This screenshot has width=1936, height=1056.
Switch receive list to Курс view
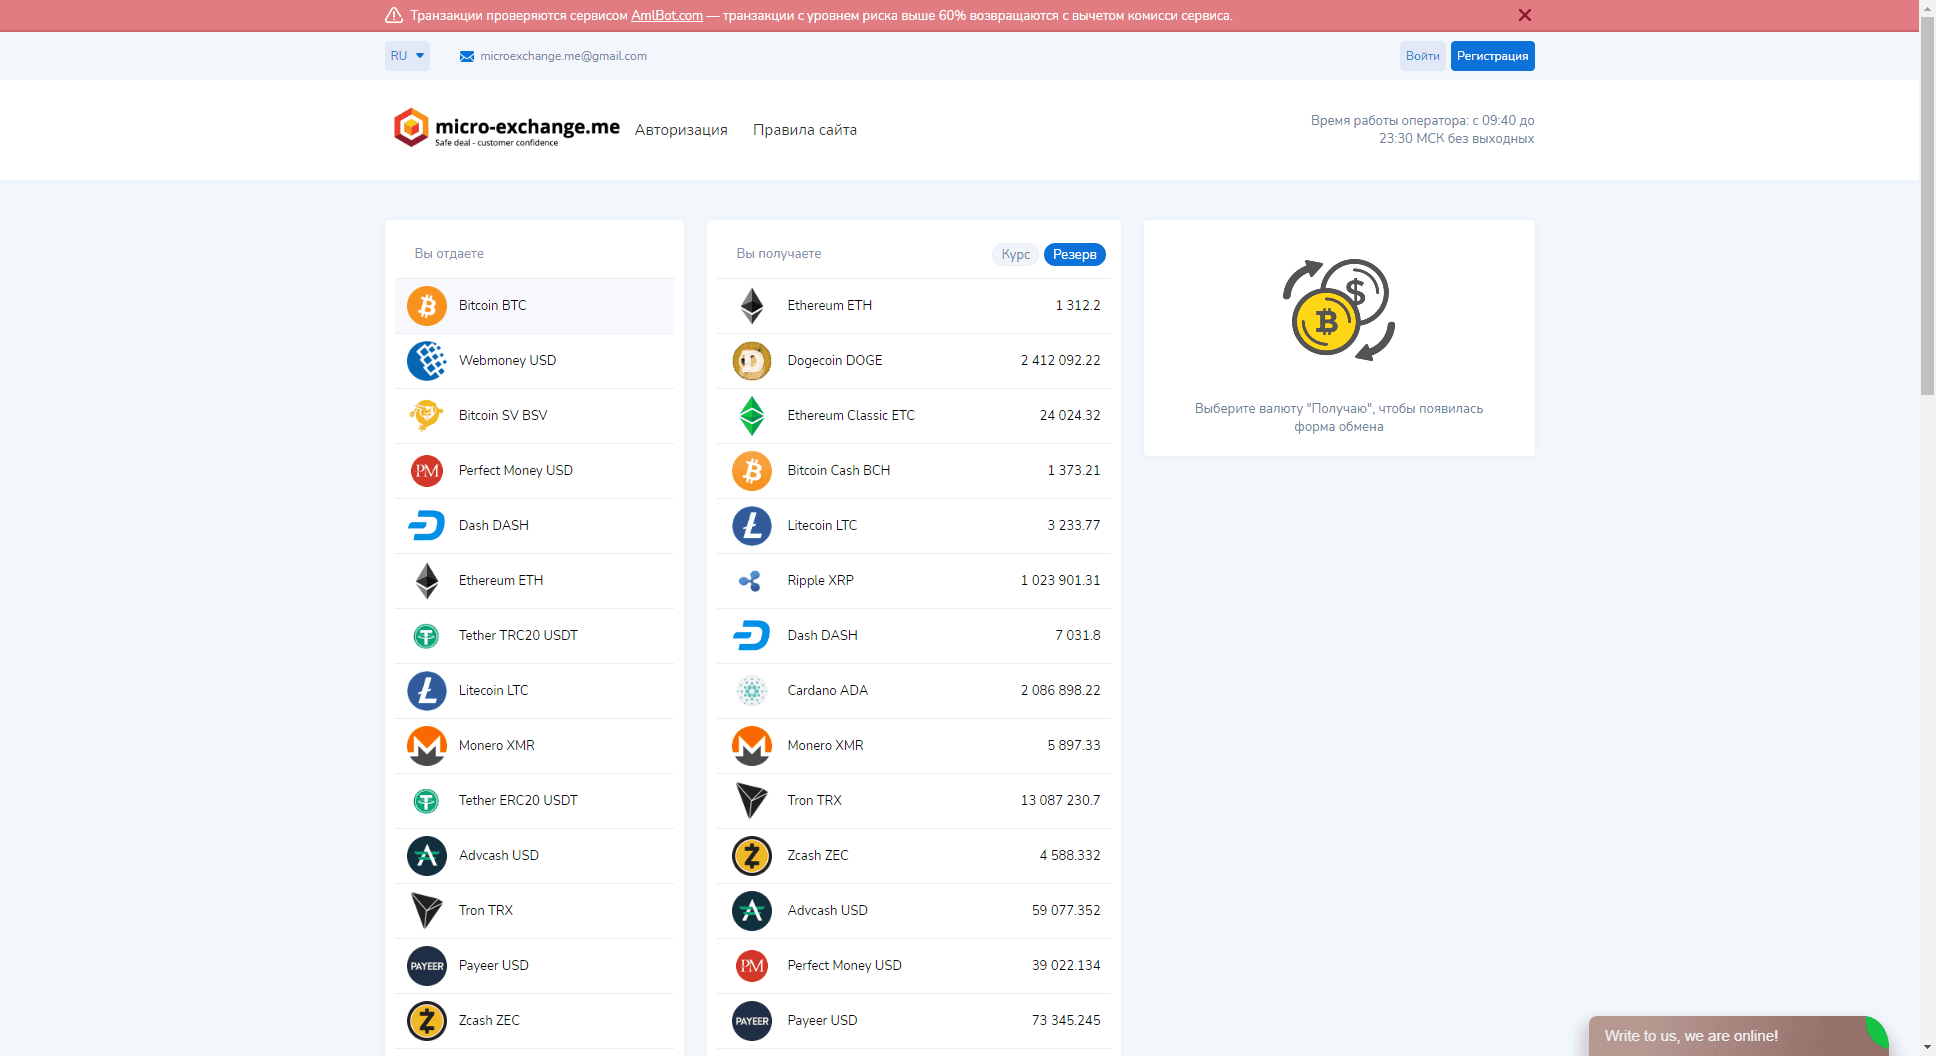pyautogui.click(x=1014, y=254)
